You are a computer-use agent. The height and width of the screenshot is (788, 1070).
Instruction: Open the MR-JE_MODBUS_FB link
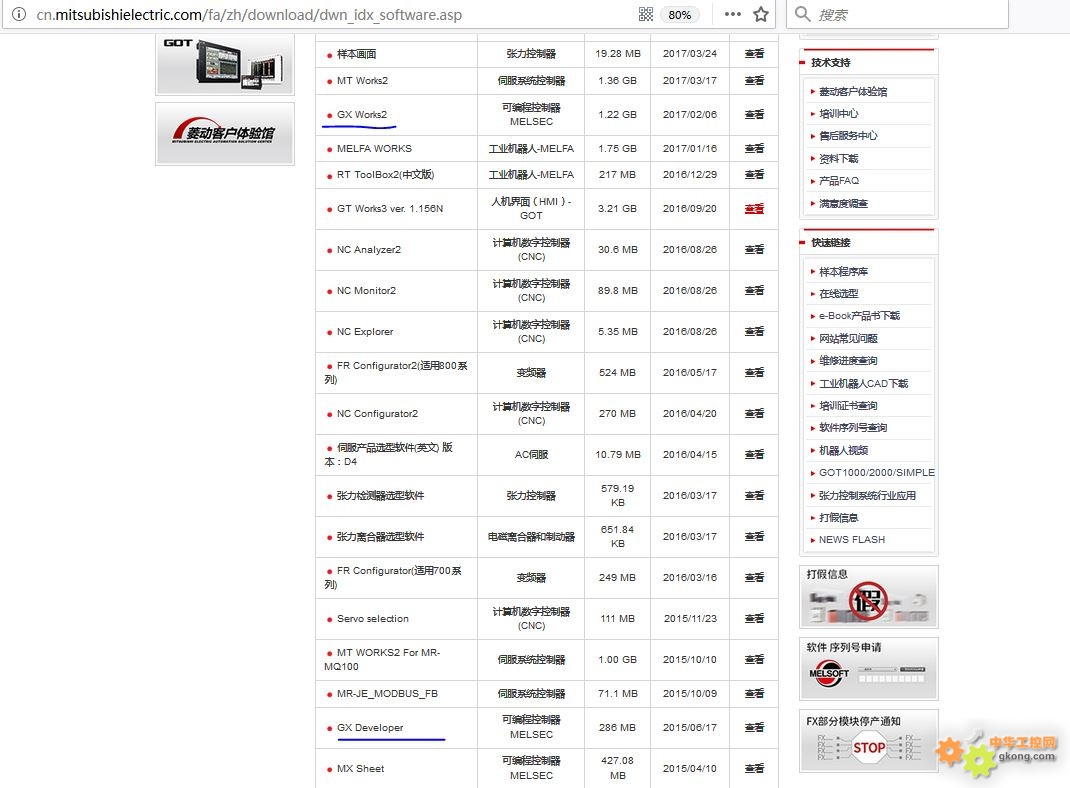click(x=387, y=694)
